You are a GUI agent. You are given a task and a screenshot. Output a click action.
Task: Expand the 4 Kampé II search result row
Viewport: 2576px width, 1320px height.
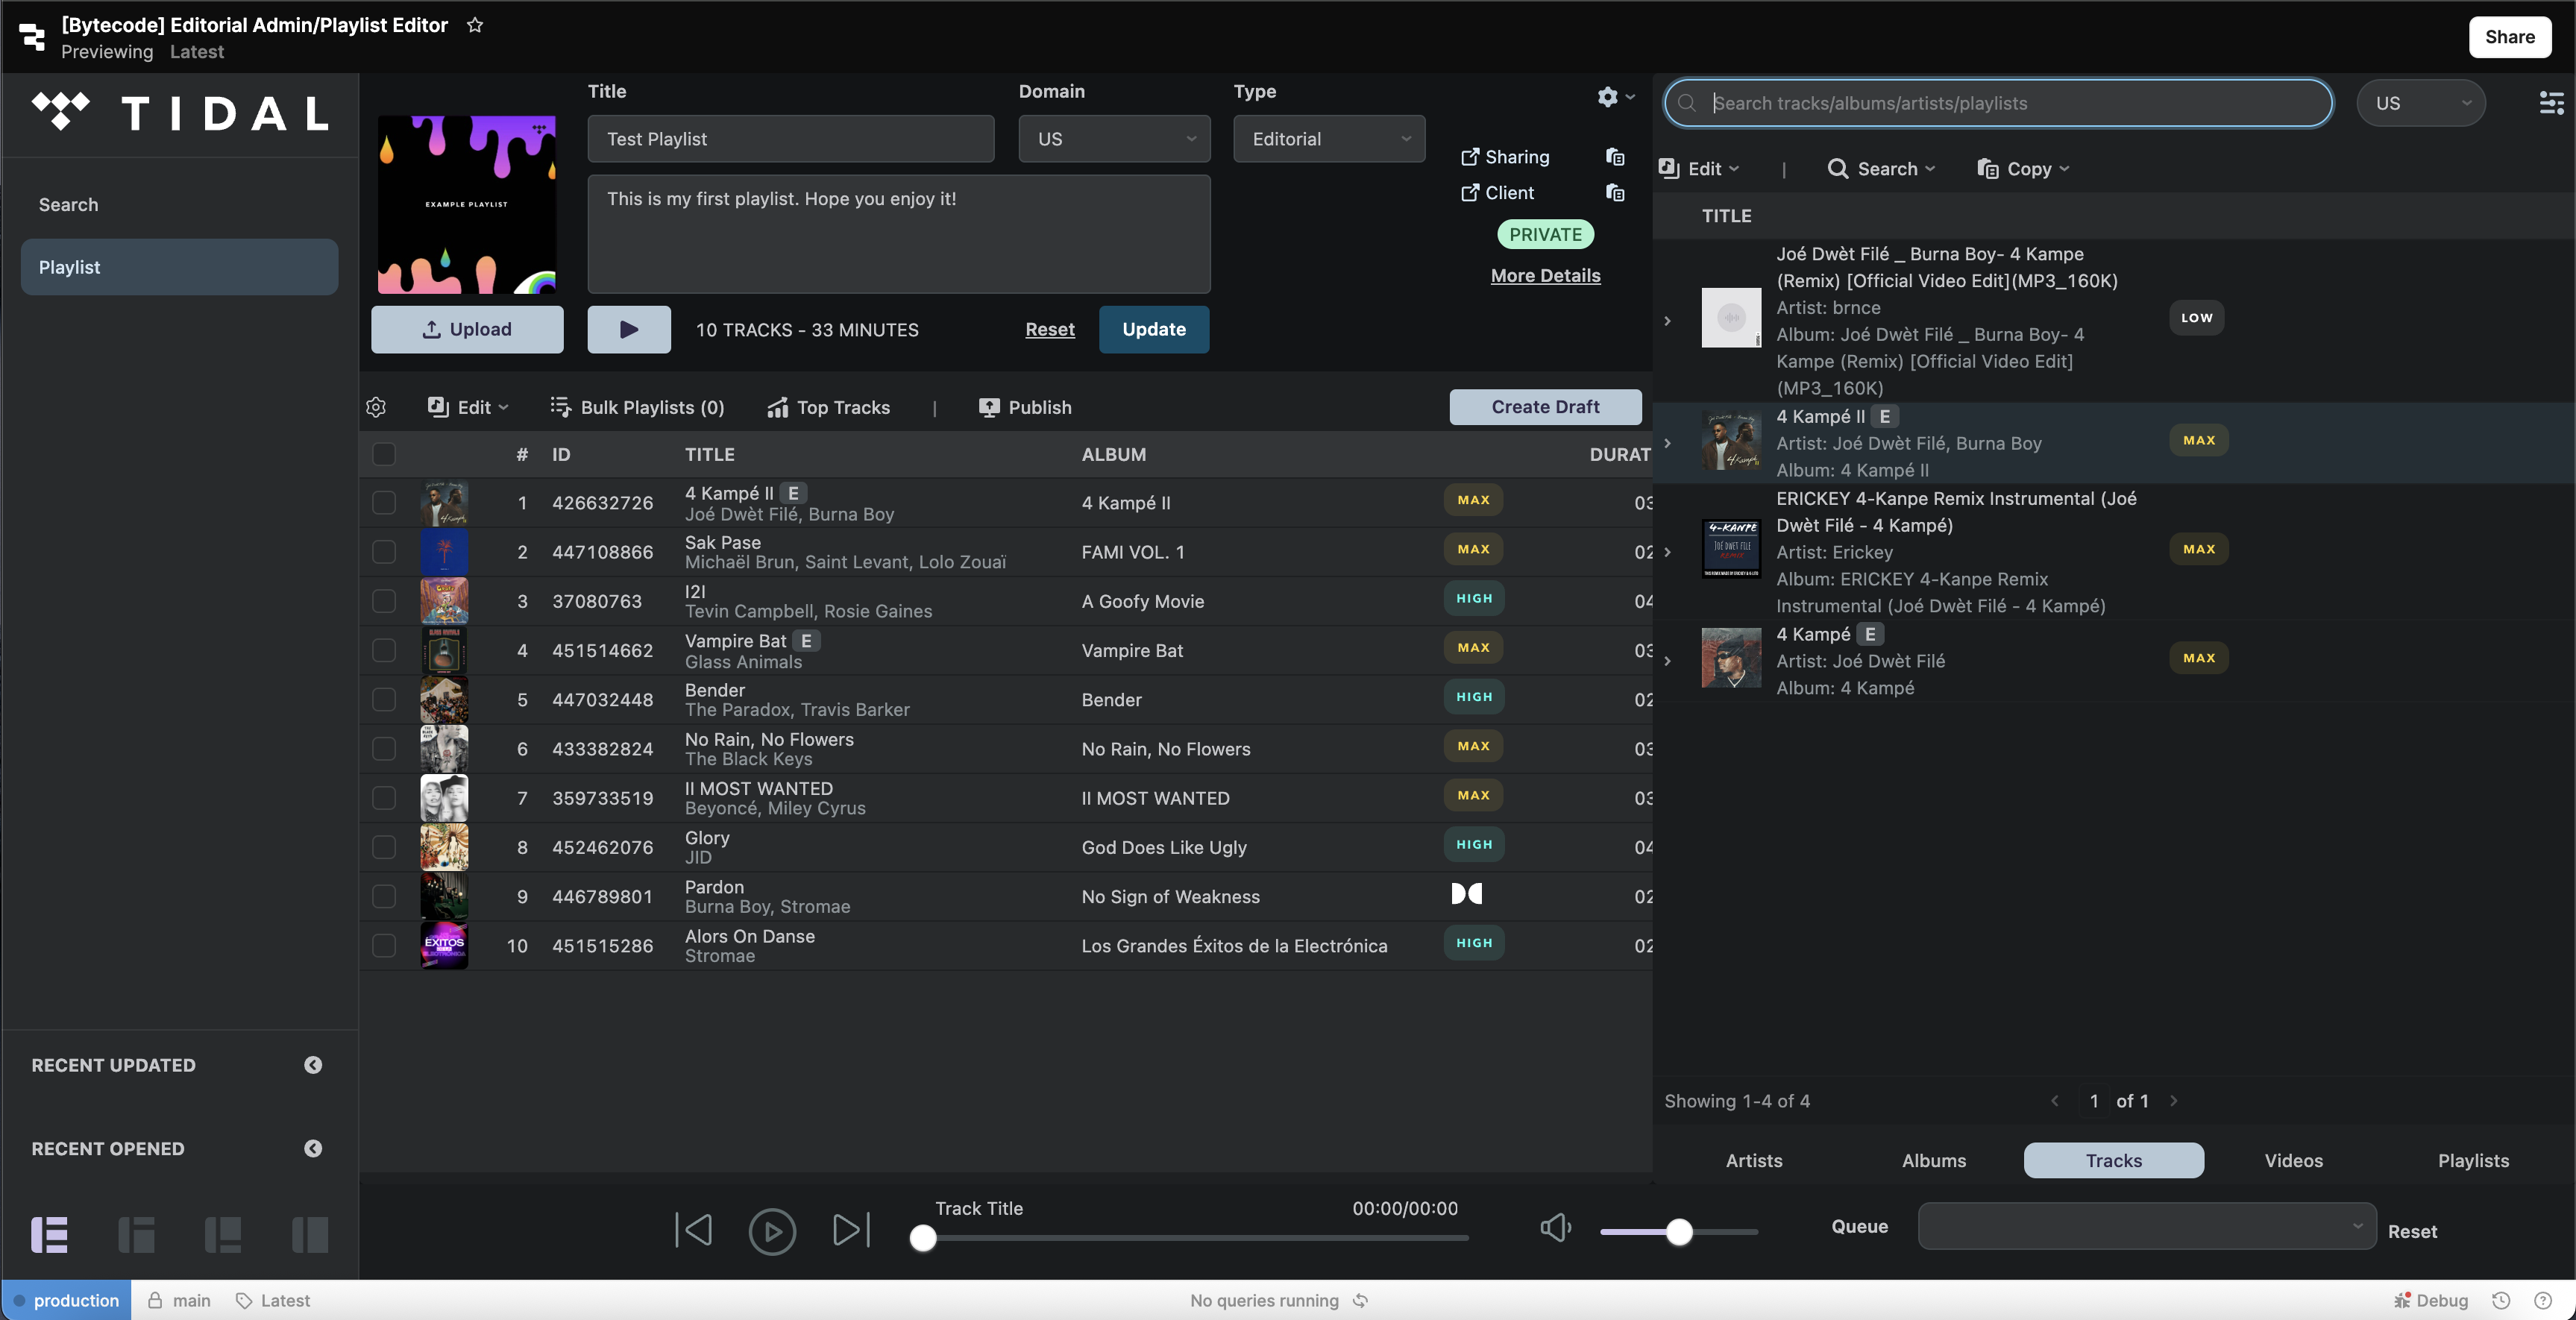click(1667, 443)
